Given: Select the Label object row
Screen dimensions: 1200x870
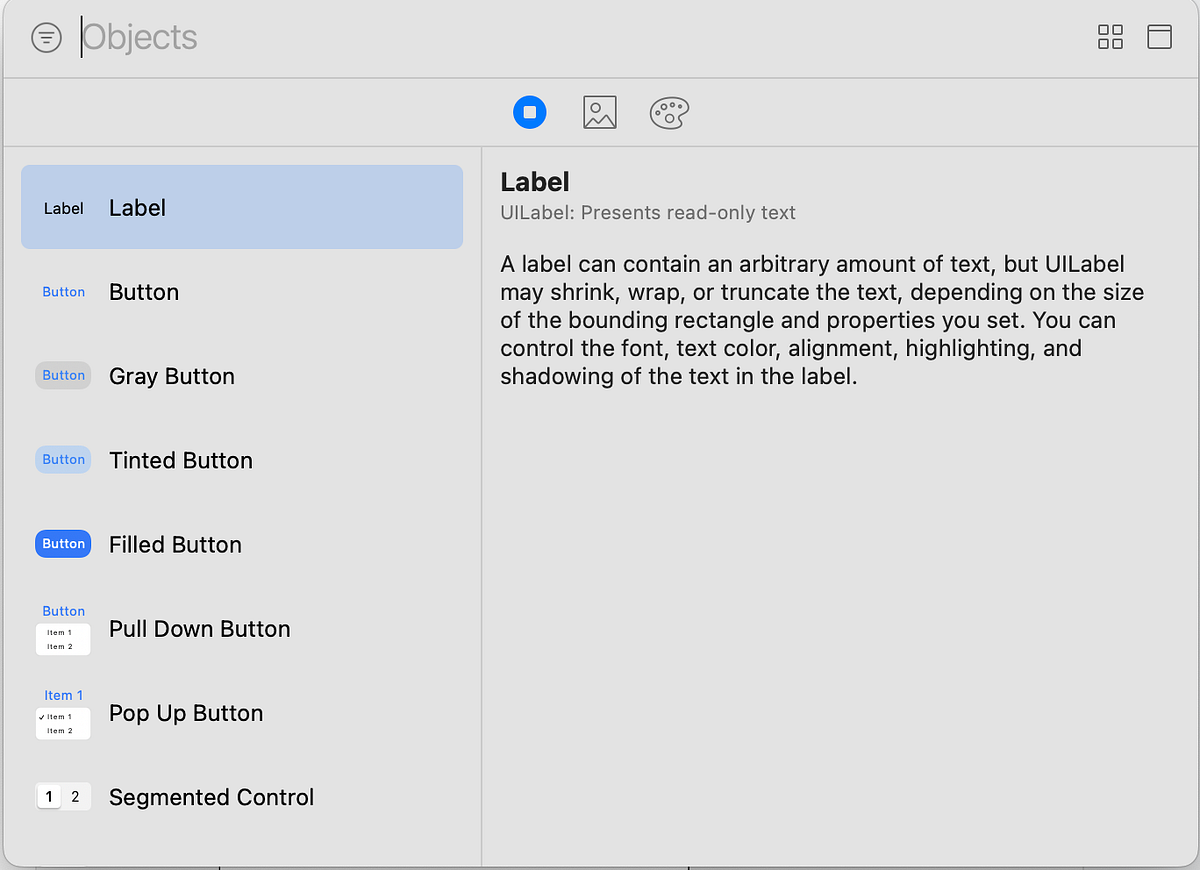Looking at the screenshot, I should [x=242, y=208].
